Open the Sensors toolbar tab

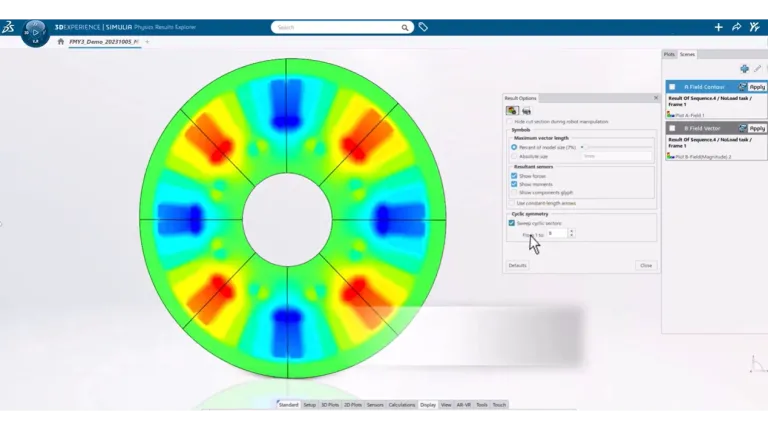[x=375, y=405]
